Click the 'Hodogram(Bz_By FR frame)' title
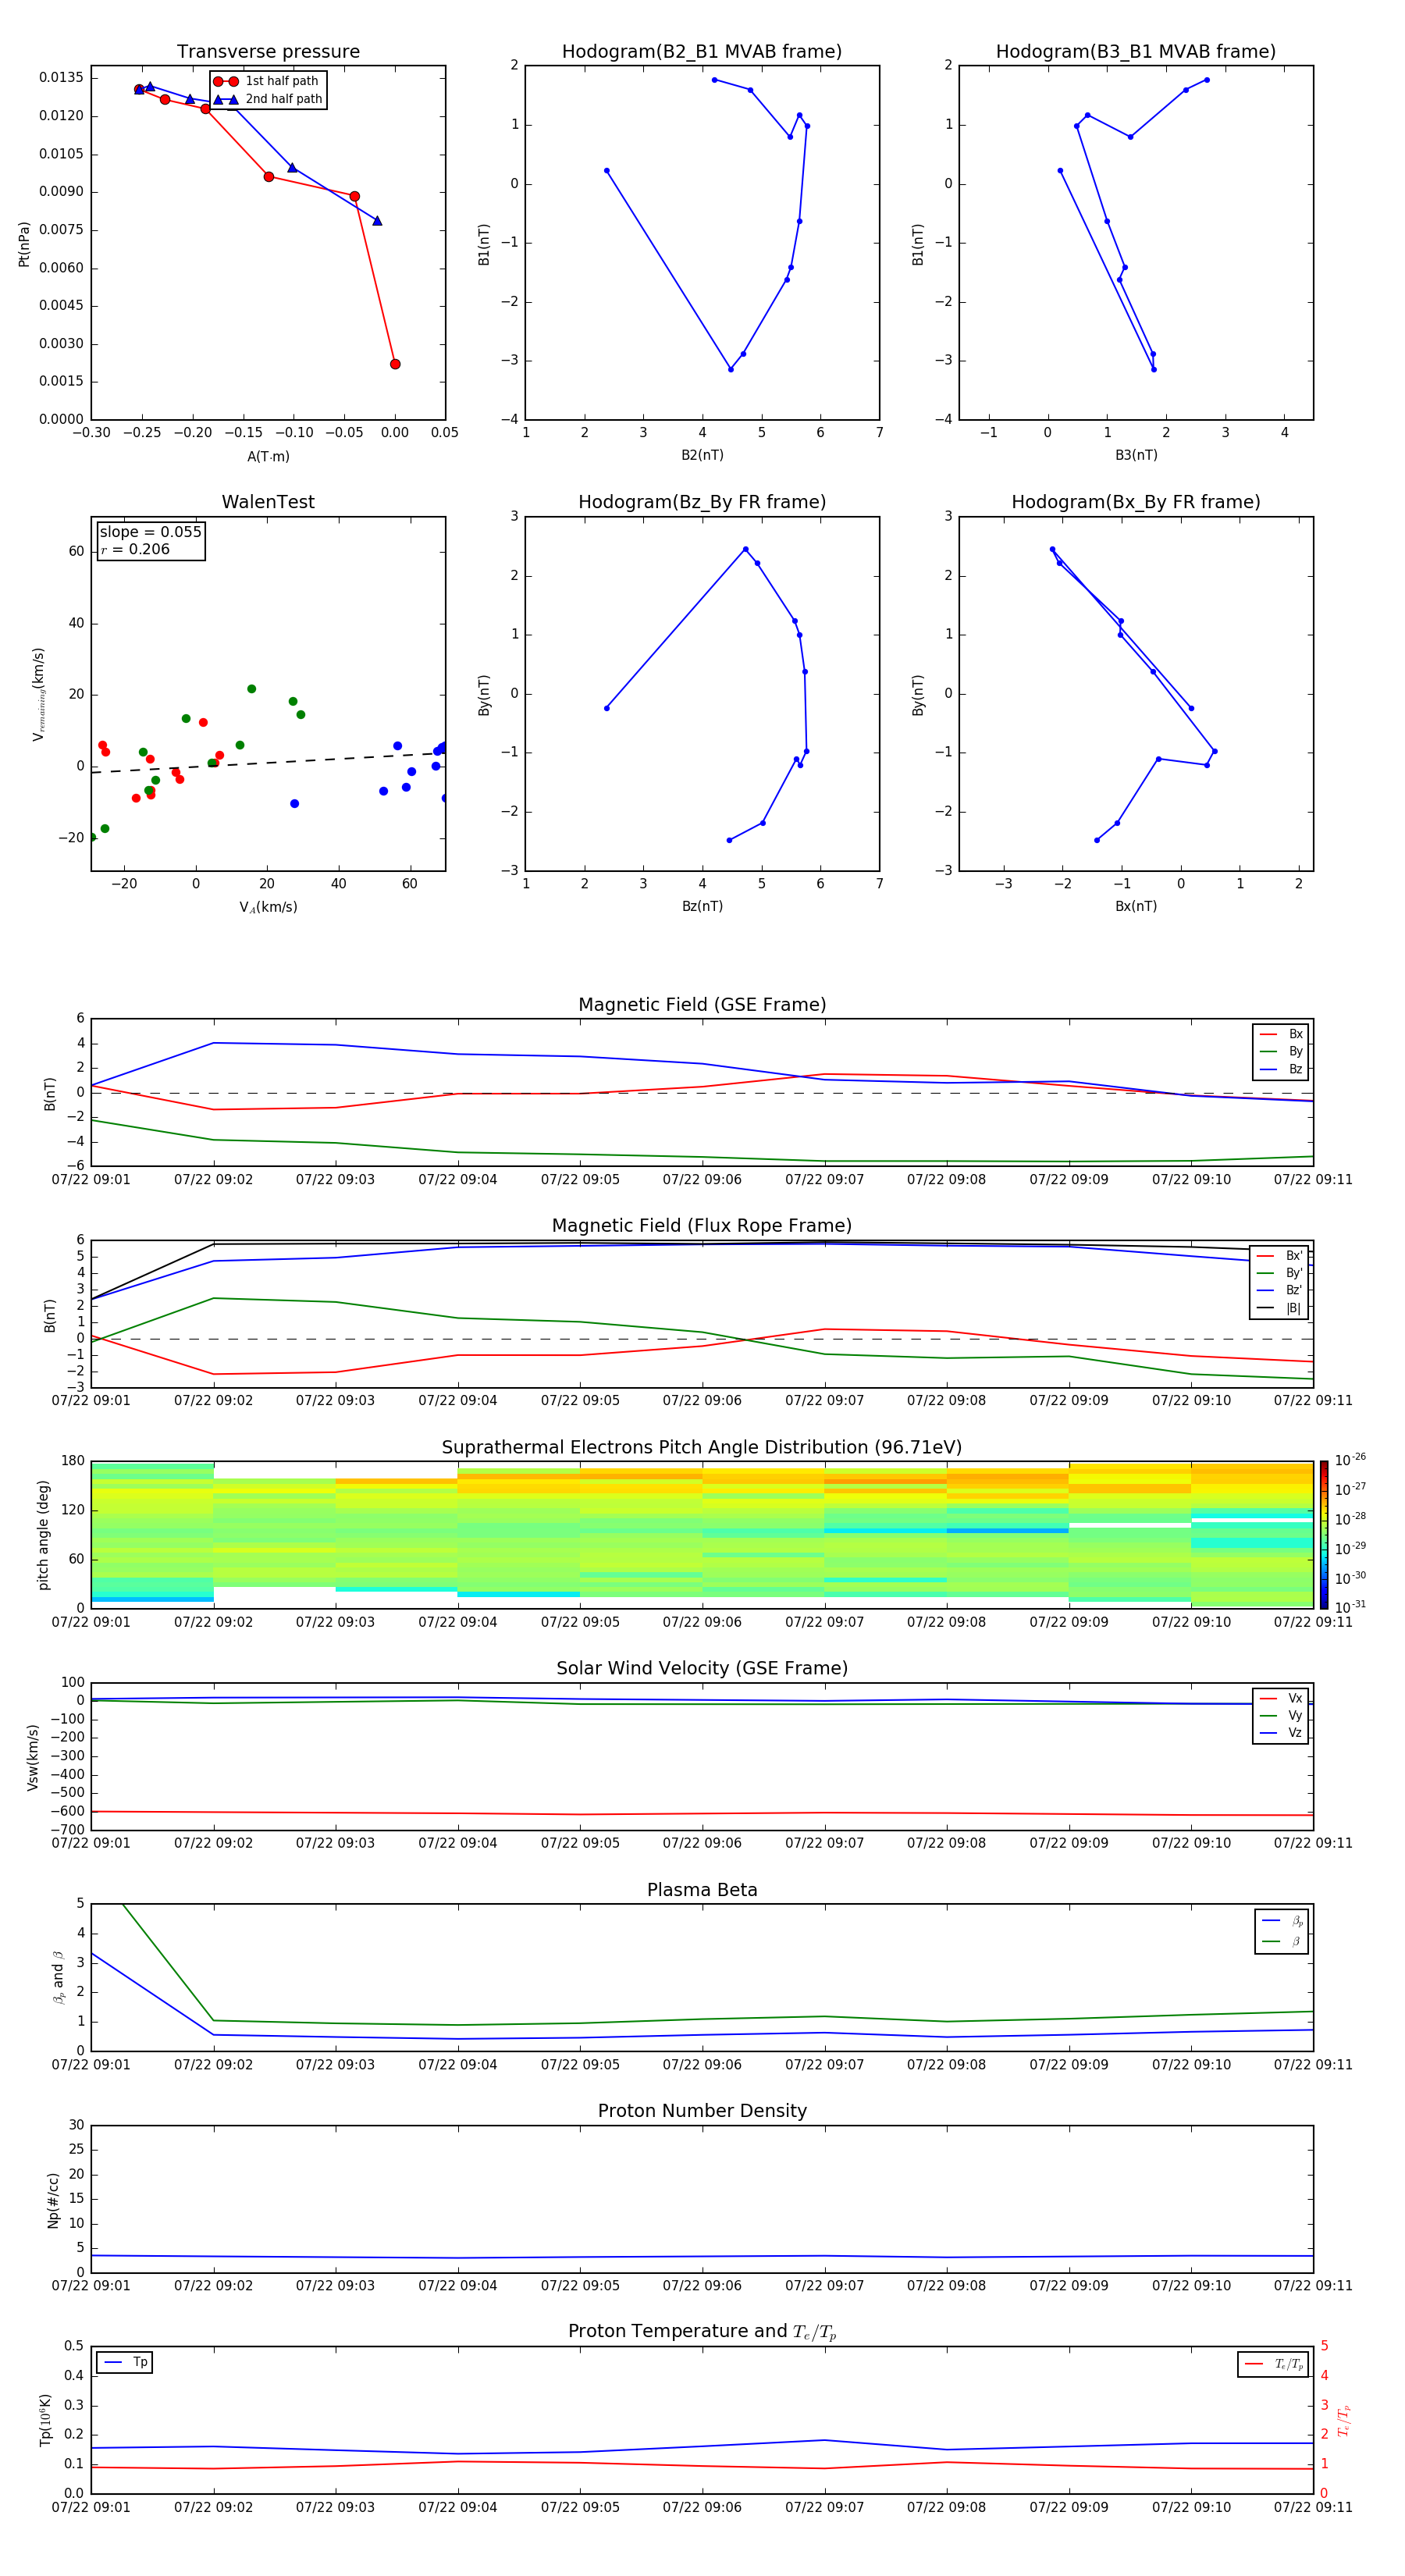This screenshot has width=1405, height=2576. (702, 502)
